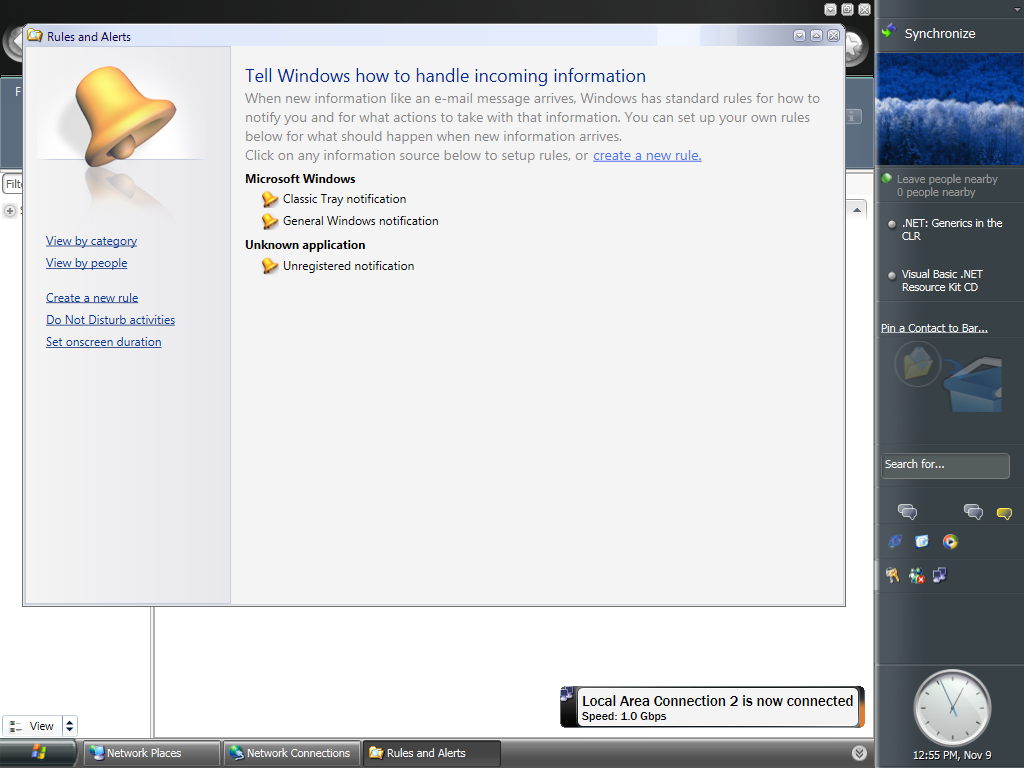Open Do Not Disturb activities link
The width and height of the screenshot is (1024, 768).
pos(110,320)
